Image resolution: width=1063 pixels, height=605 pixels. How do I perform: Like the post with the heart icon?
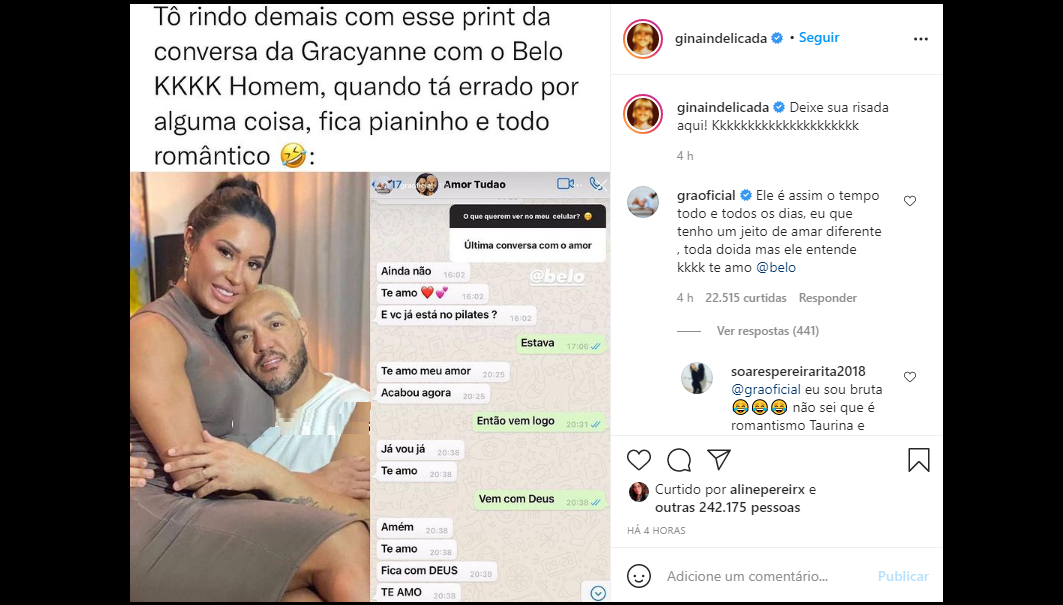pyautogui.click(x=639, y=460)
